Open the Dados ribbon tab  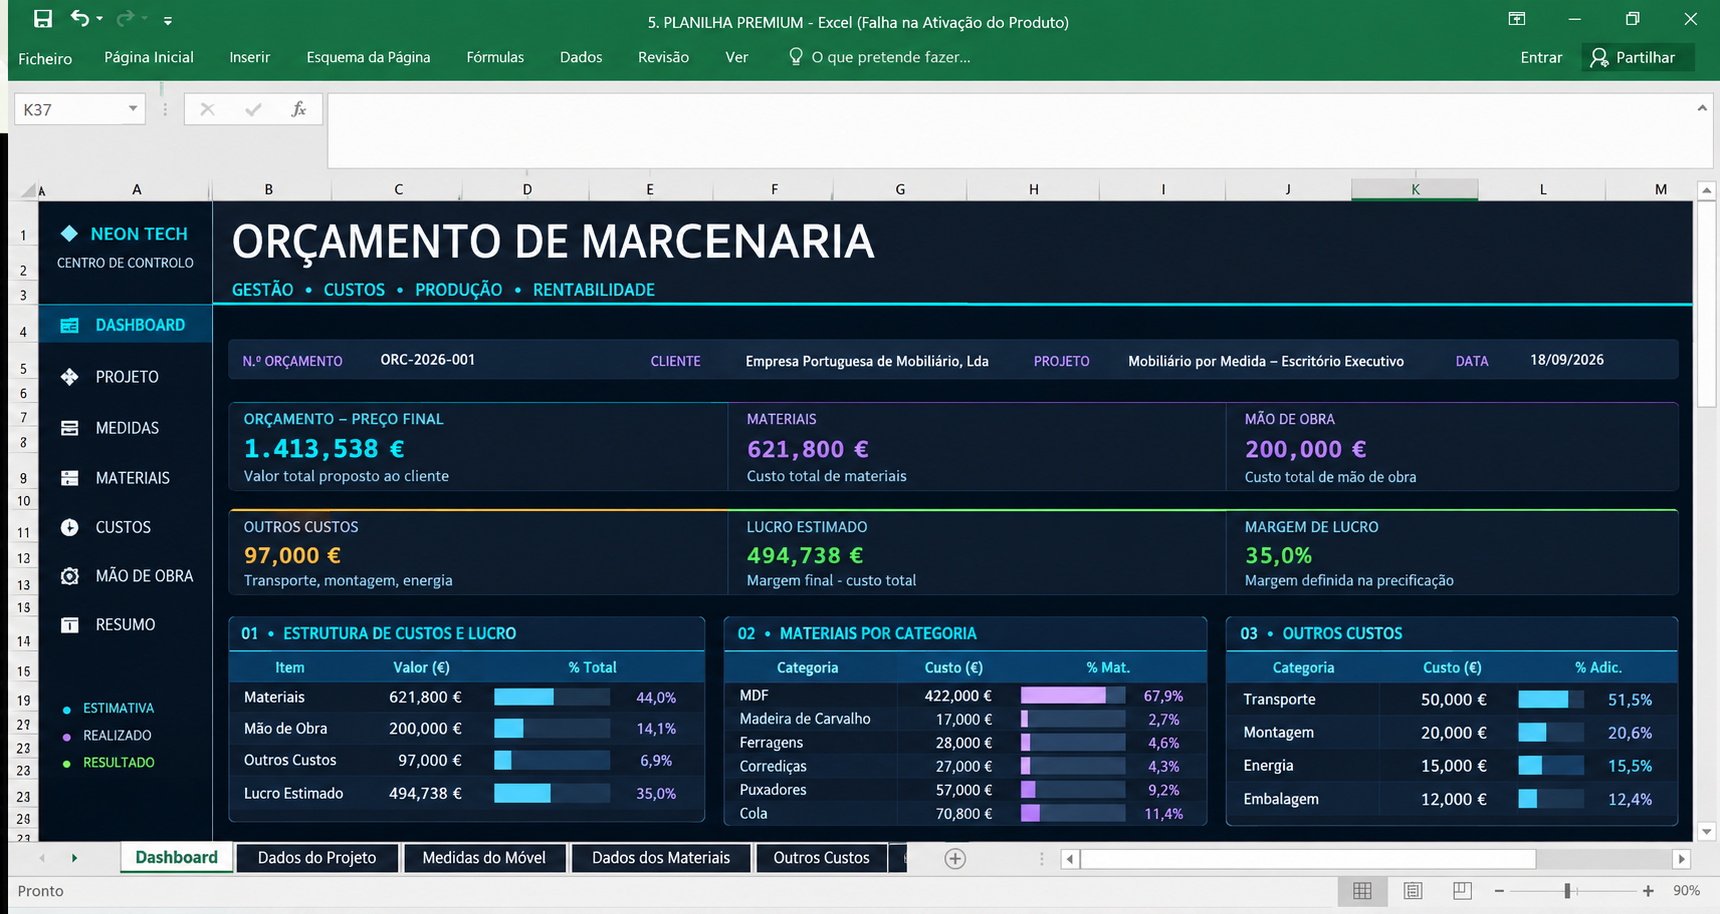tap(581, 57)
